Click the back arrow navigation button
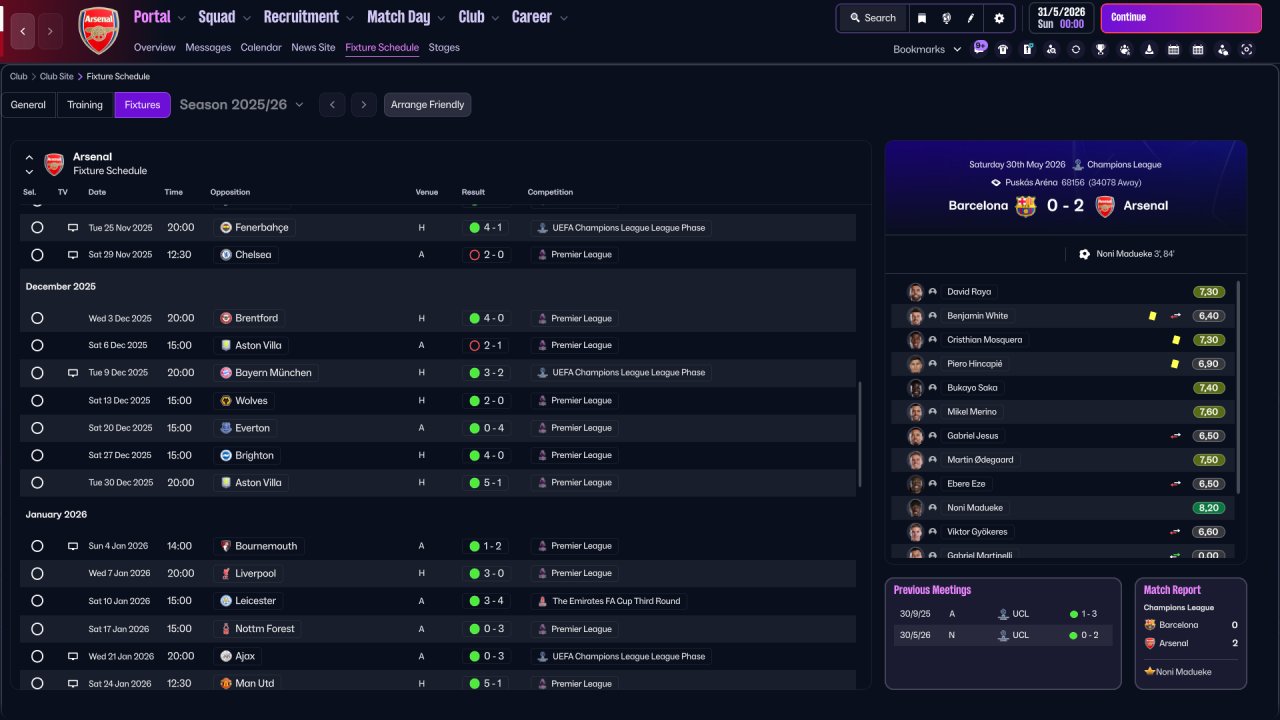The width and height of the screenshot is (1280, 720). (23, 31)
